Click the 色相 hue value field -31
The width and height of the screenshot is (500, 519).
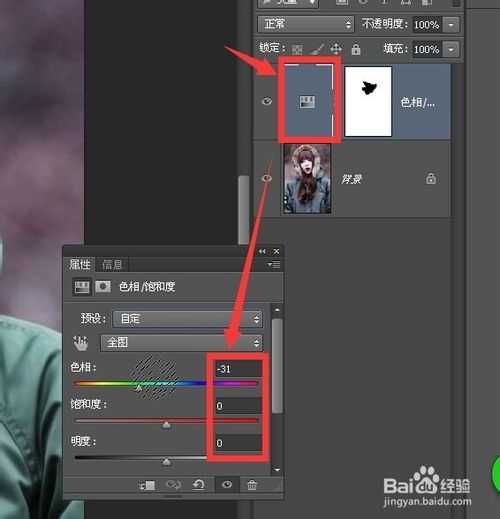coord(238,369)
